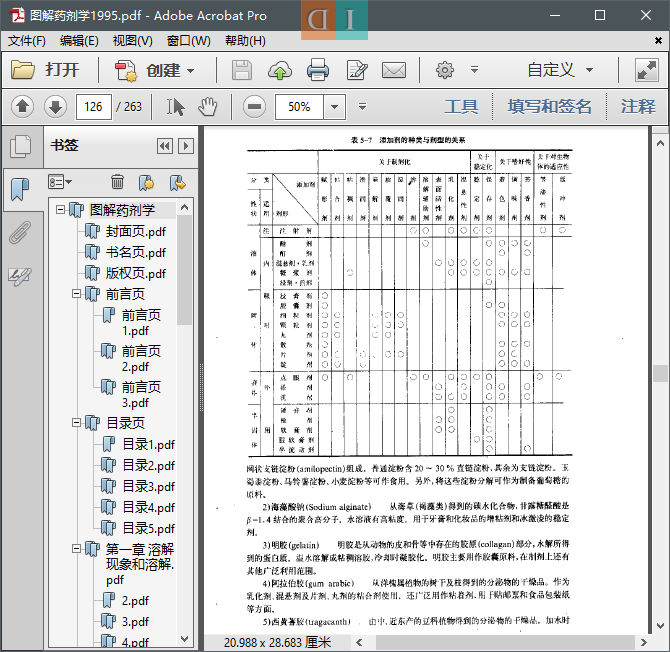Open the 封面页.pdf bookmark

pos(135,231)
